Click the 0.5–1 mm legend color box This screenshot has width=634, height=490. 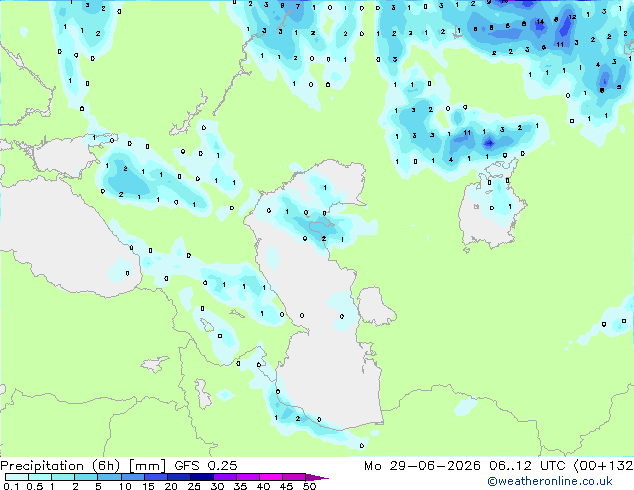coord(40,477)
